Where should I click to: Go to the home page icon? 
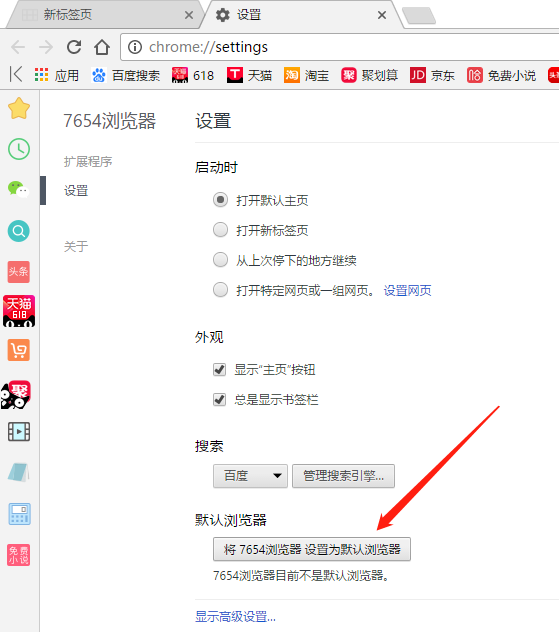(102, 47)
